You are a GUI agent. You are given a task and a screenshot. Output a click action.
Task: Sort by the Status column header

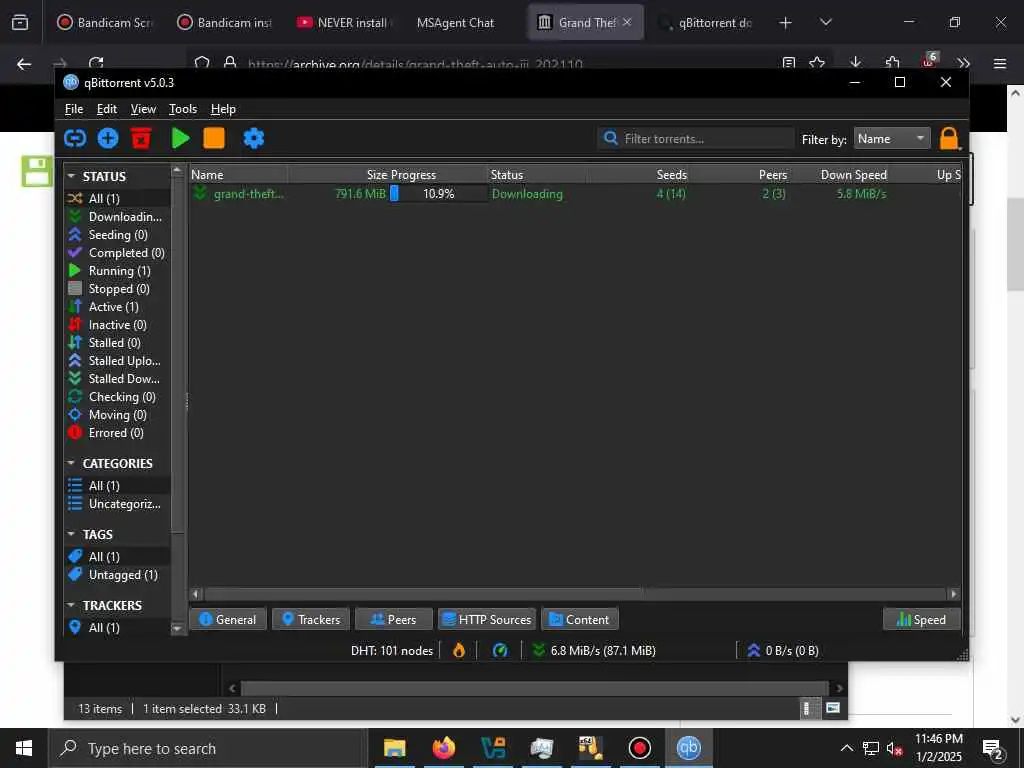[x=537, y=174]
